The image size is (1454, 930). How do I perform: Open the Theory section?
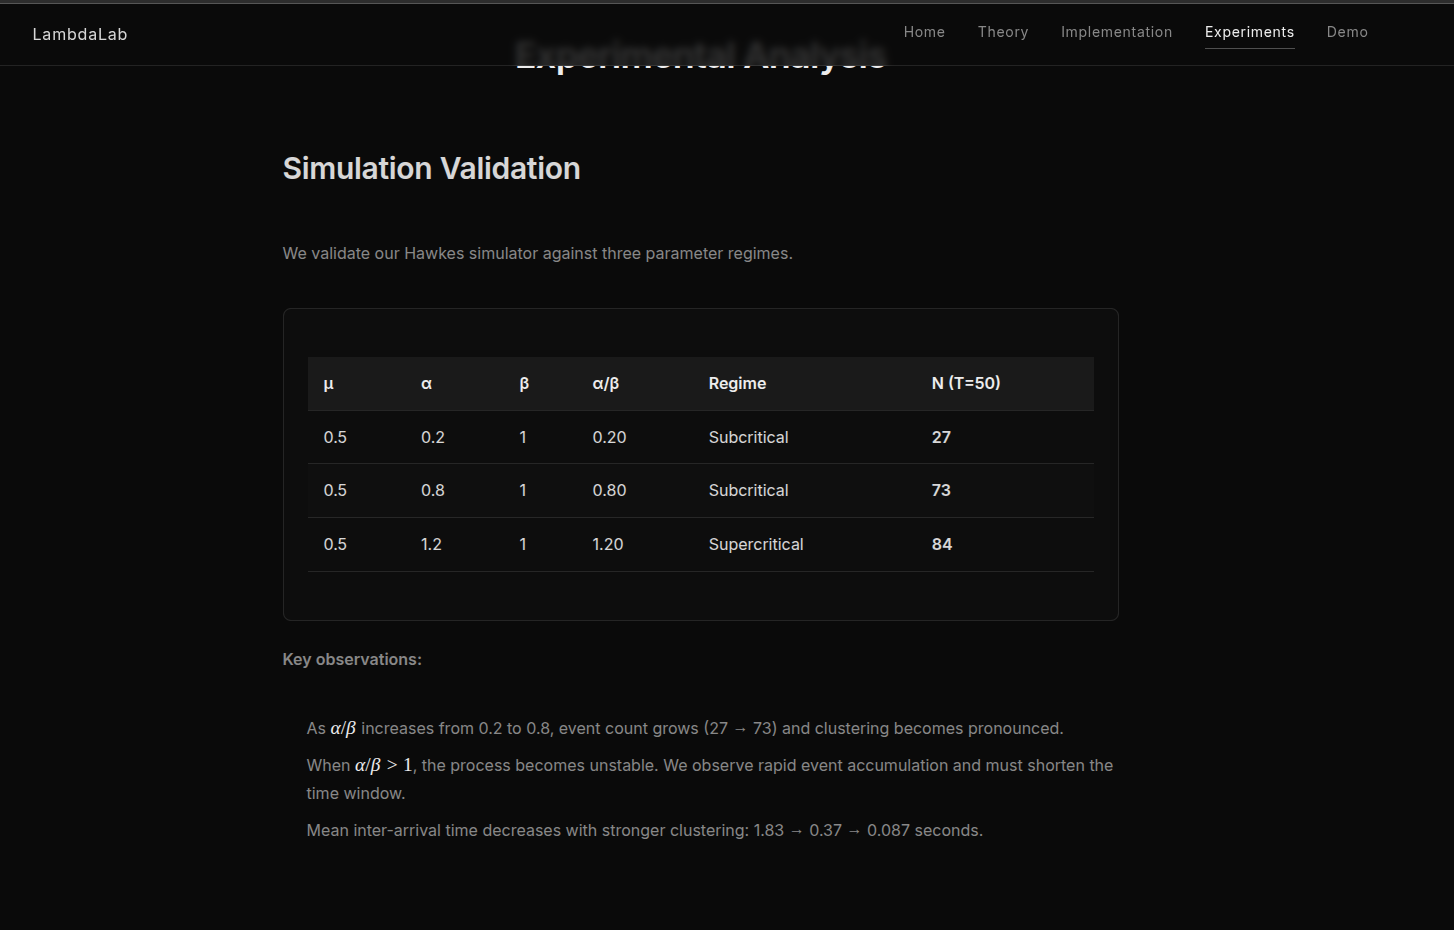1002,32
